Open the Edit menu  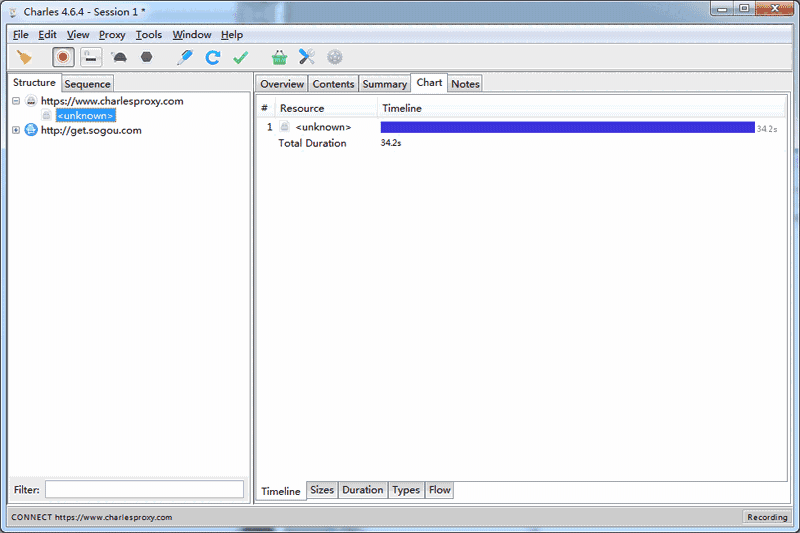[47, 35]
